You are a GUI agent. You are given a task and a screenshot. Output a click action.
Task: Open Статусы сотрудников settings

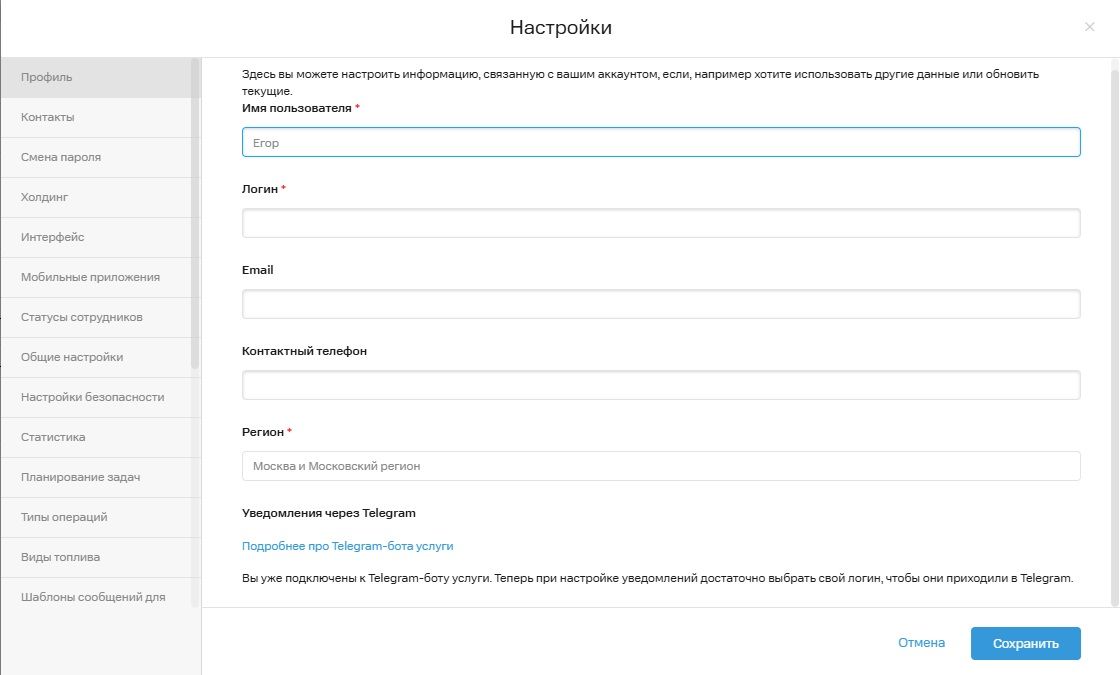pyautogui.click(x=82, y=317)
